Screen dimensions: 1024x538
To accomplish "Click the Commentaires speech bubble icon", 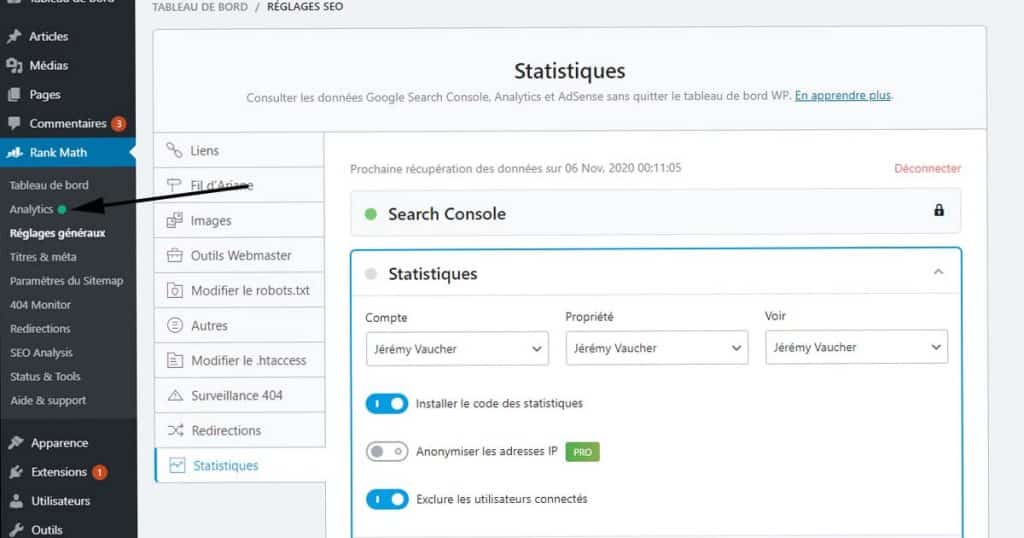I will pos(14,123).
